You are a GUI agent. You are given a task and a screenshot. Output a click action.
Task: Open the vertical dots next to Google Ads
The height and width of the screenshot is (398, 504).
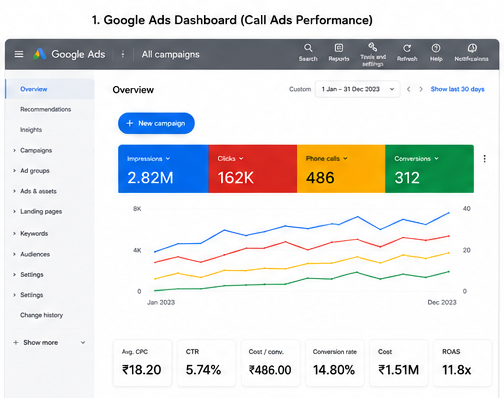click(x=123, y=54)
